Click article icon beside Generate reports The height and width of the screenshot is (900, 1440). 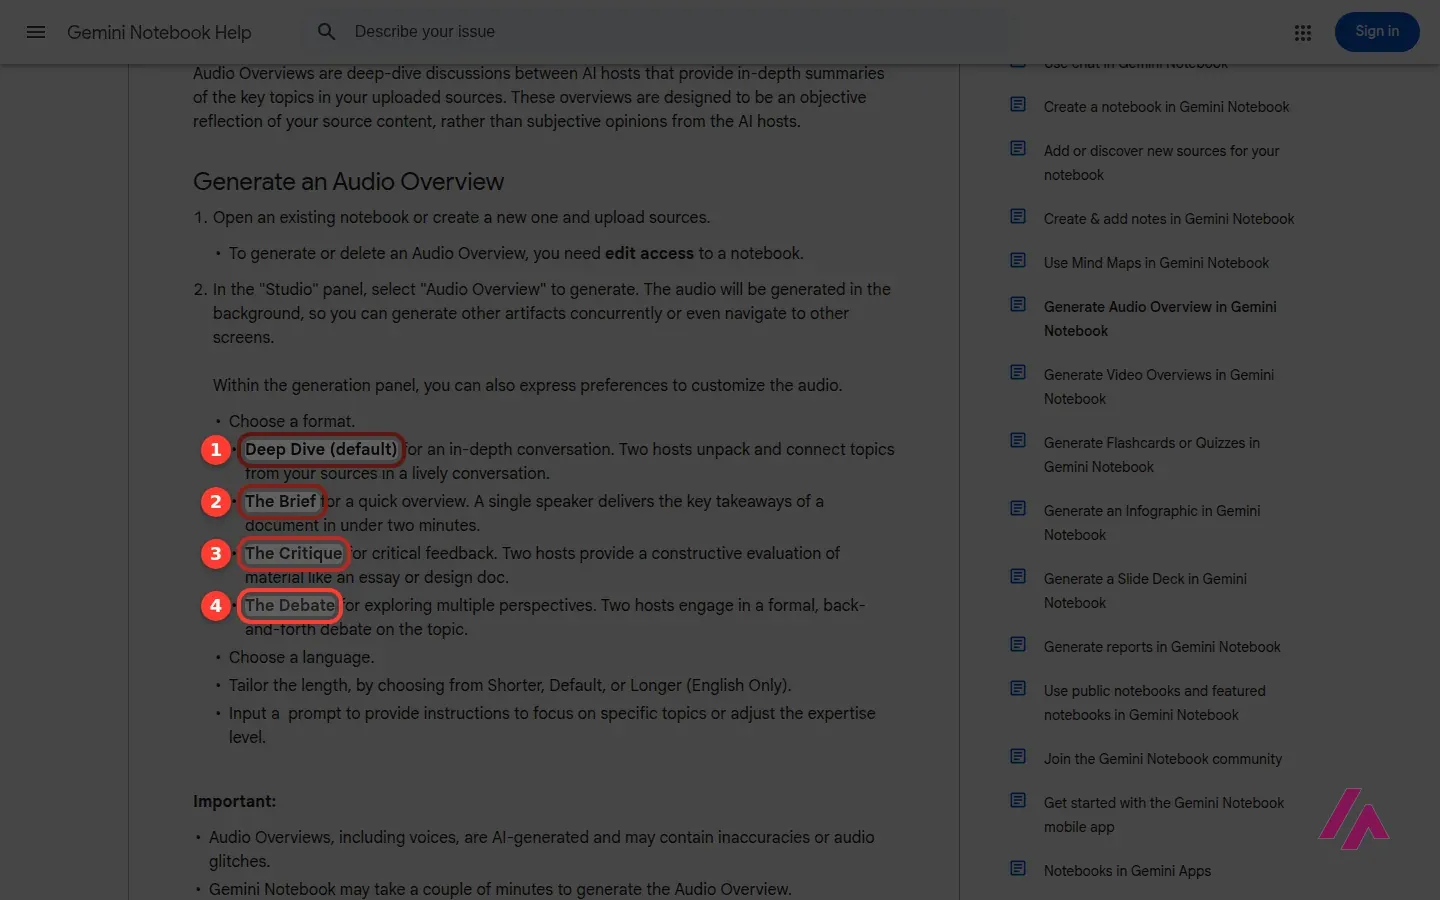point(1018,644)
